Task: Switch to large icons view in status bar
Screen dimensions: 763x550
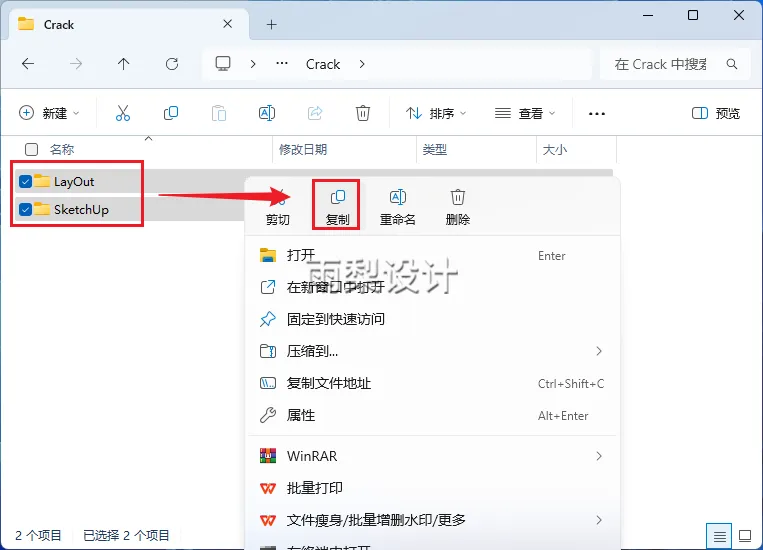Action: click(745, 536)
